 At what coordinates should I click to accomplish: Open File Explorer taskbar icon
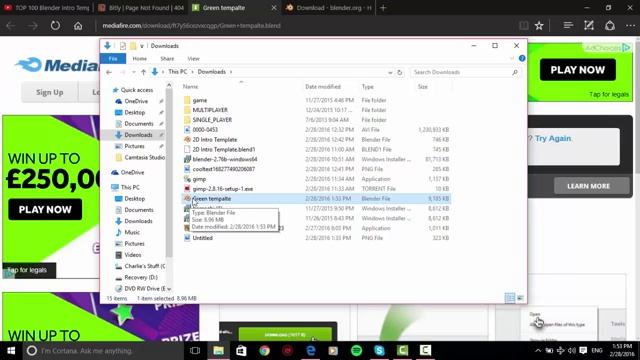pos(218,351)
